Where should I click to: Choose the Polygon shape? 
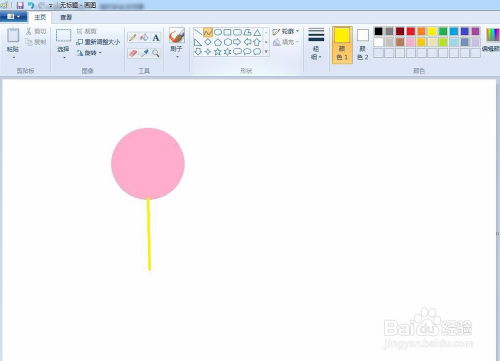click(x=247, y=32)
